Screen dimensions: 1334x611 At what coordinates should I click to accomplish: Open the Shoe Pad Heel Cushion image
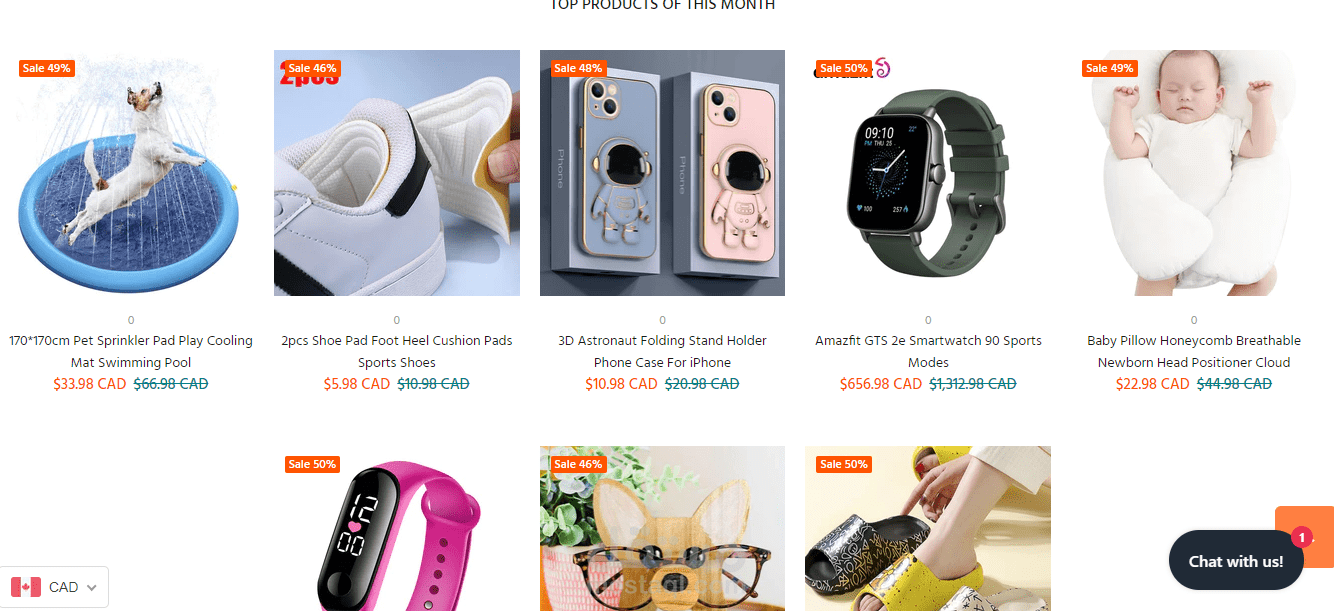click(397, 173)
